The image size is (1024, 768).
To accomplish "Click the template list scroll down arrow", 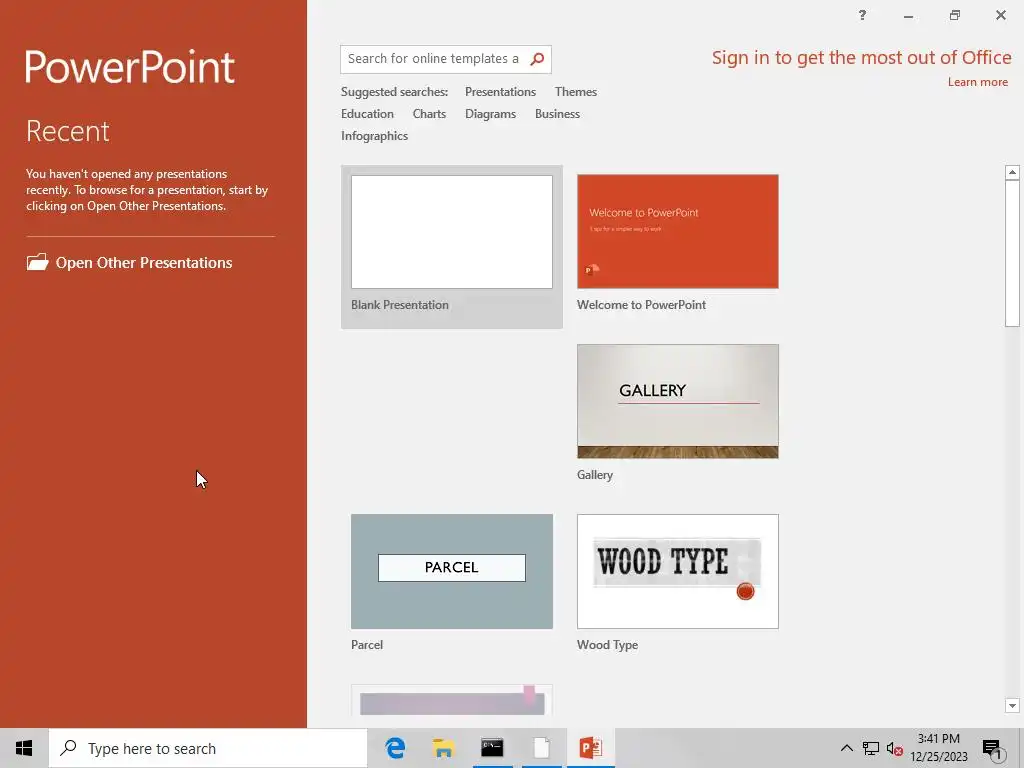I will point(1012,706).
